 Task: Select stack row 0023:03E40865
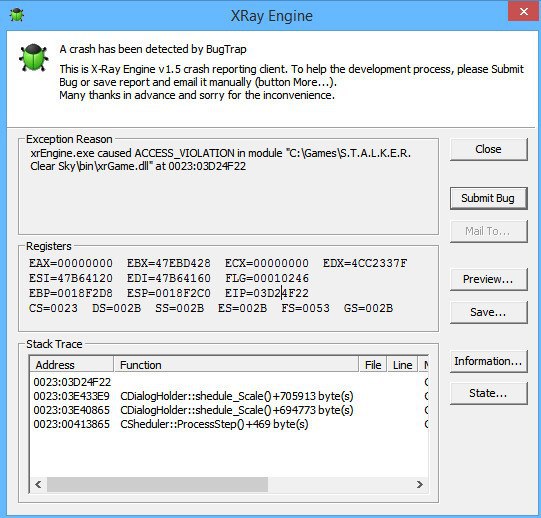click(x=229, y=410)
